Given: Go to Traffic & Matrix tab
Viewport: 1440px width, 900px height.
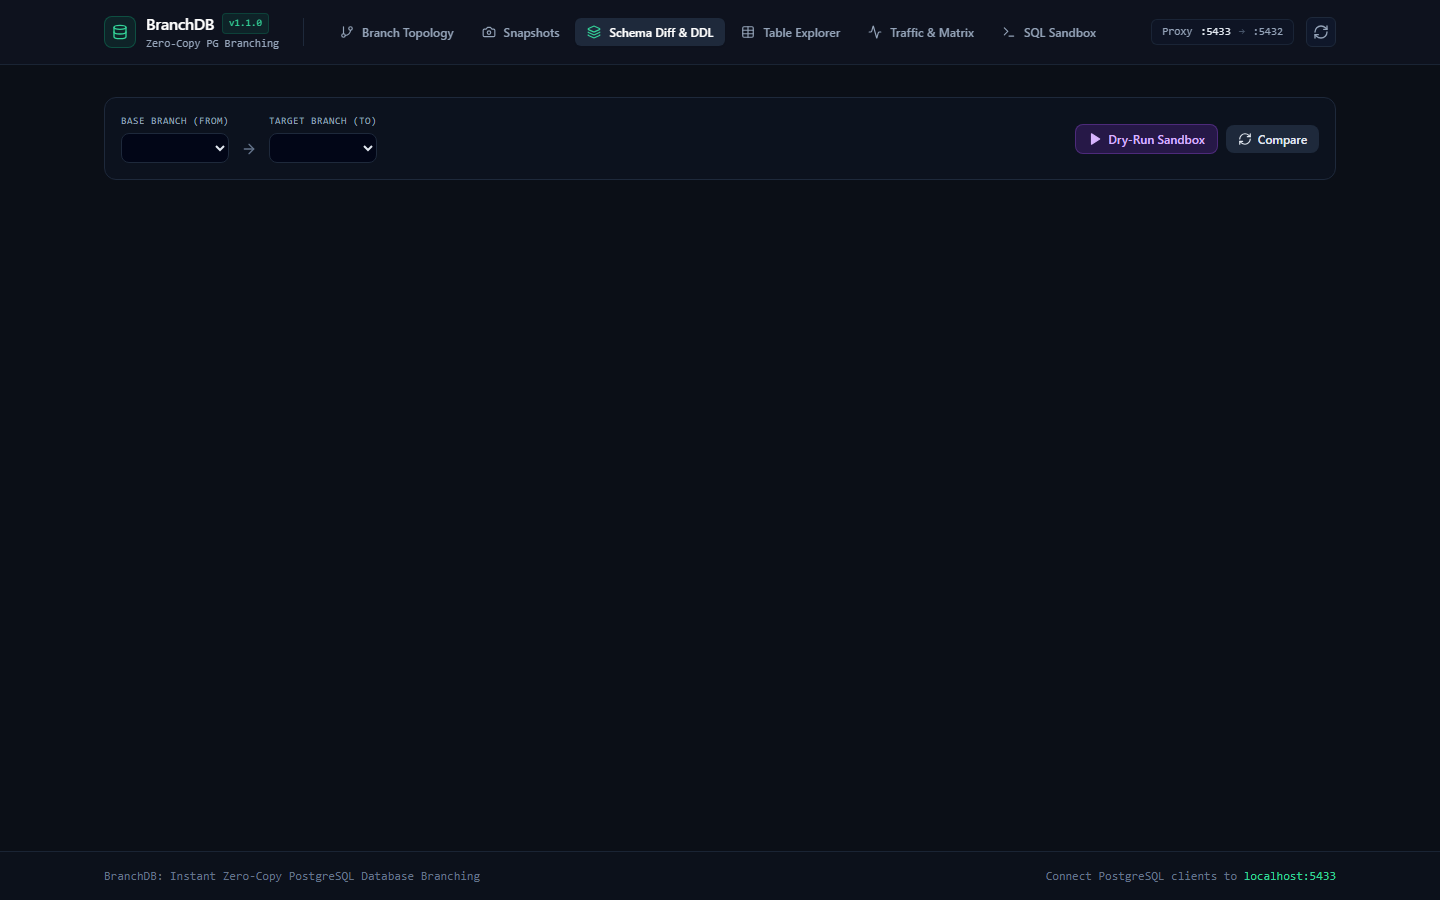Looking at the screenshot, I should 921,32.
